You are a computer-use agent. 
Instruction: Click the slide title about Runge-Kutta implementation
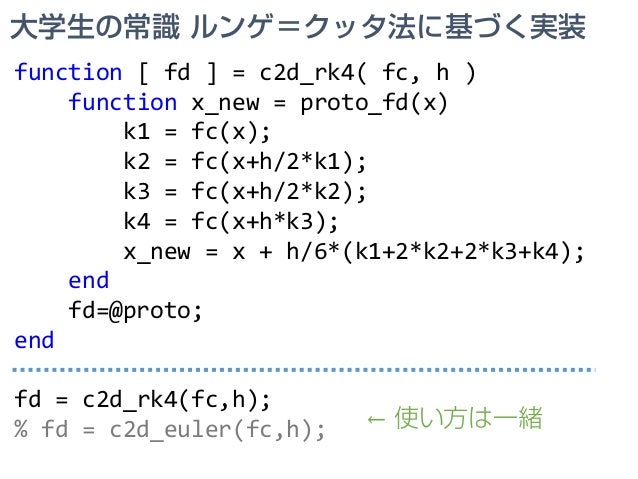pos(297,27)
